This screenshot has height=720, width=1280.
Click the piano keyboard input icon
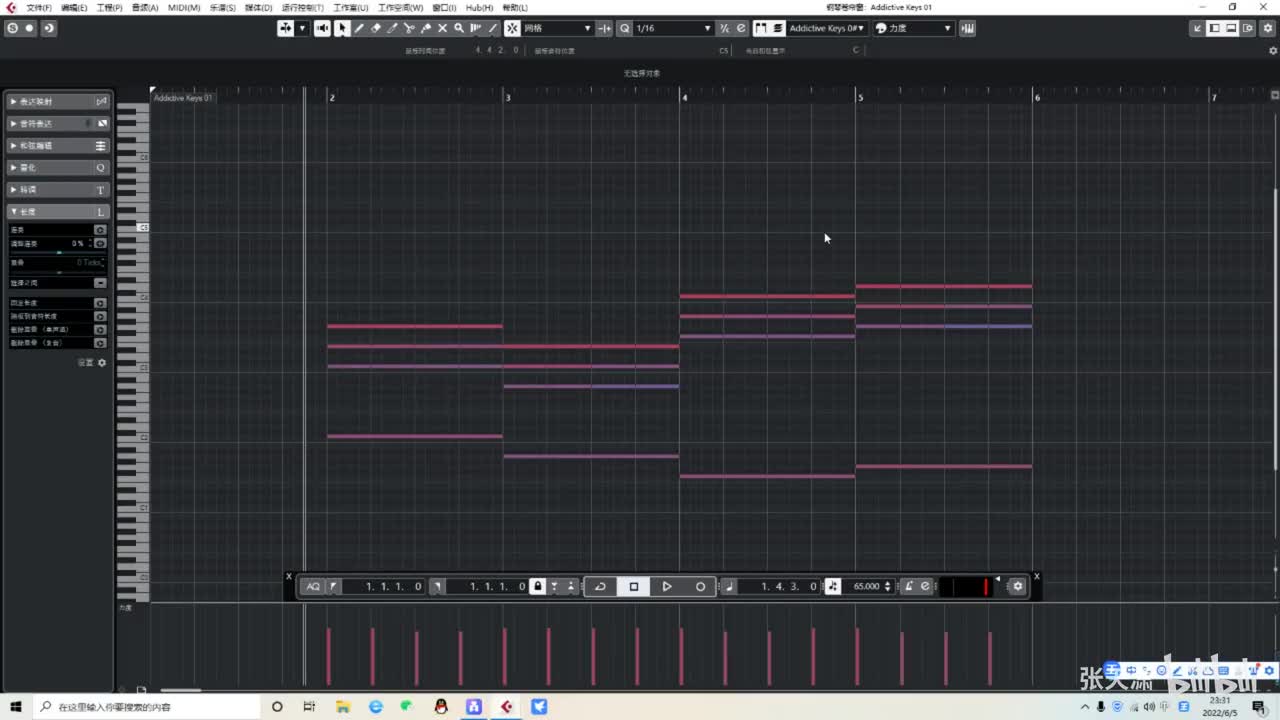(x=967, y=28)
